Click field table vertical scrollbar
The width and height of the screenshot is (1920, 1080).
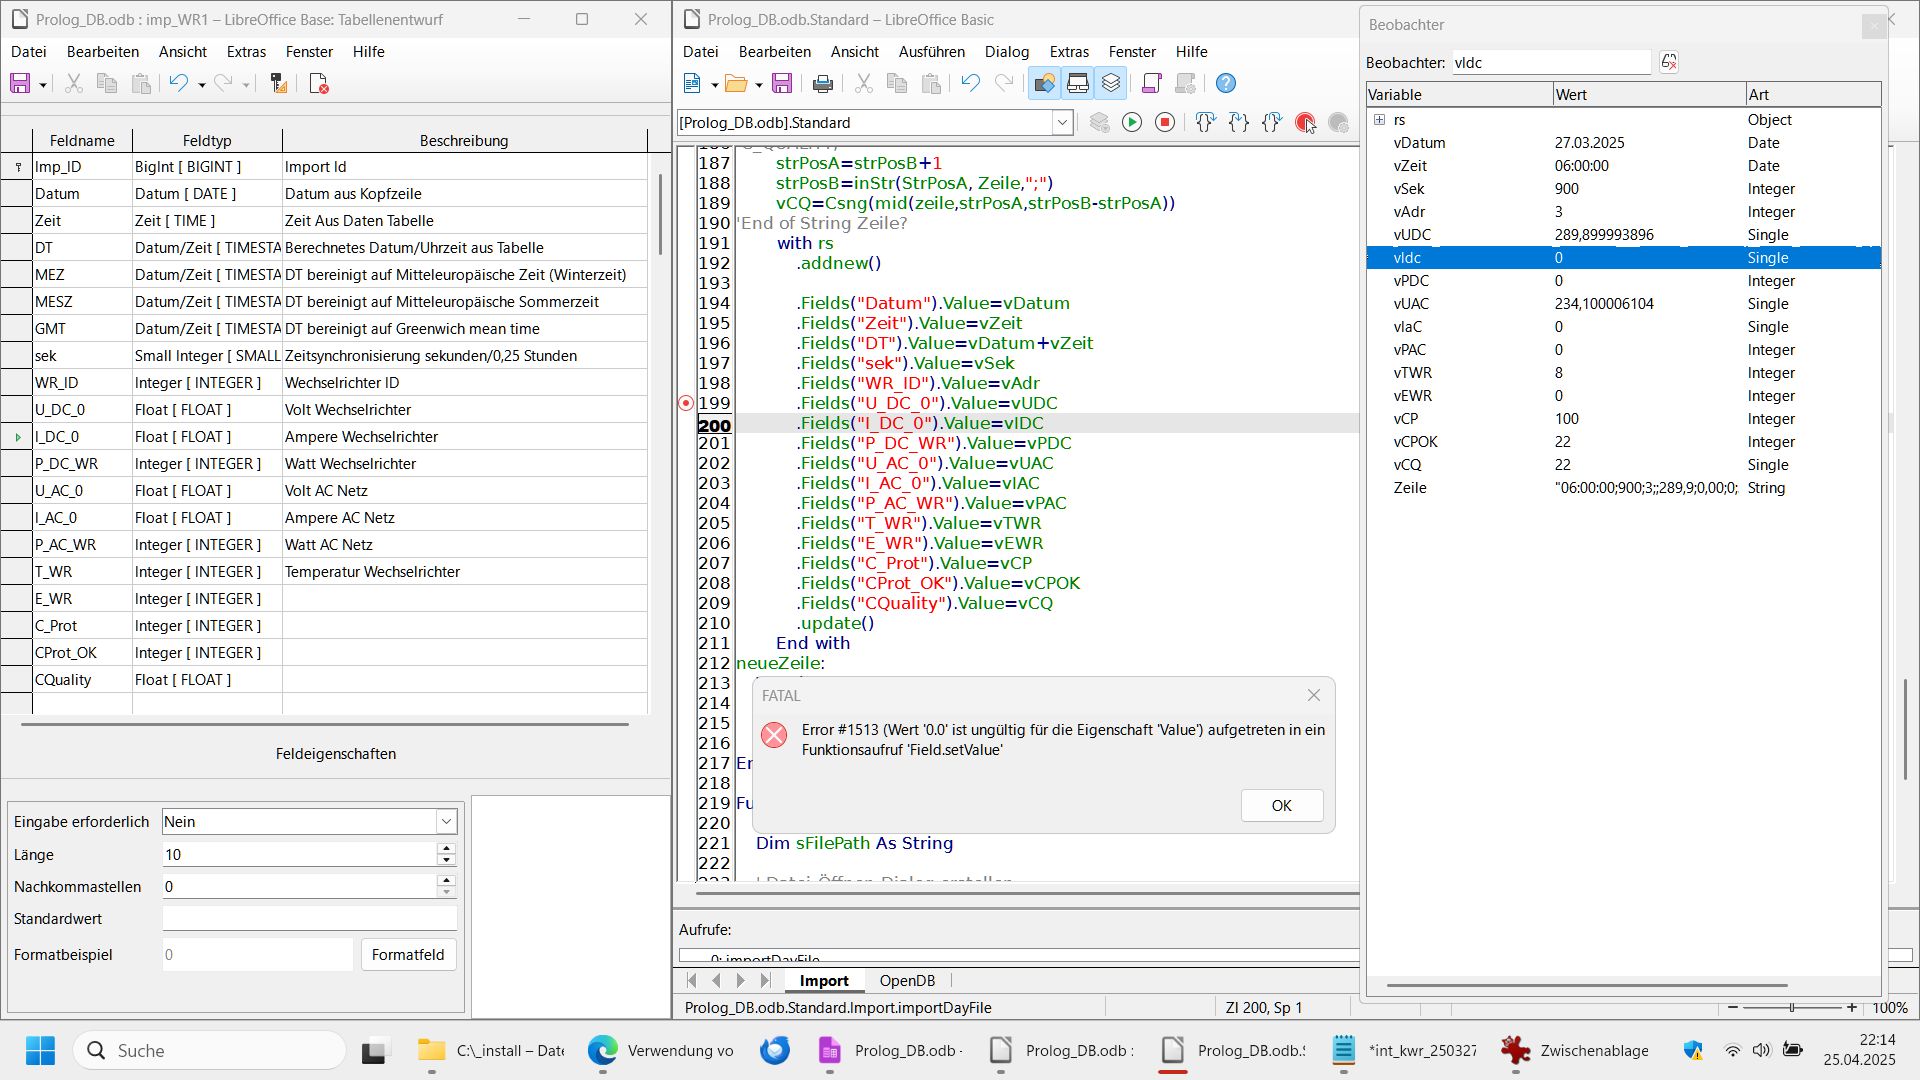pos(660,215)
